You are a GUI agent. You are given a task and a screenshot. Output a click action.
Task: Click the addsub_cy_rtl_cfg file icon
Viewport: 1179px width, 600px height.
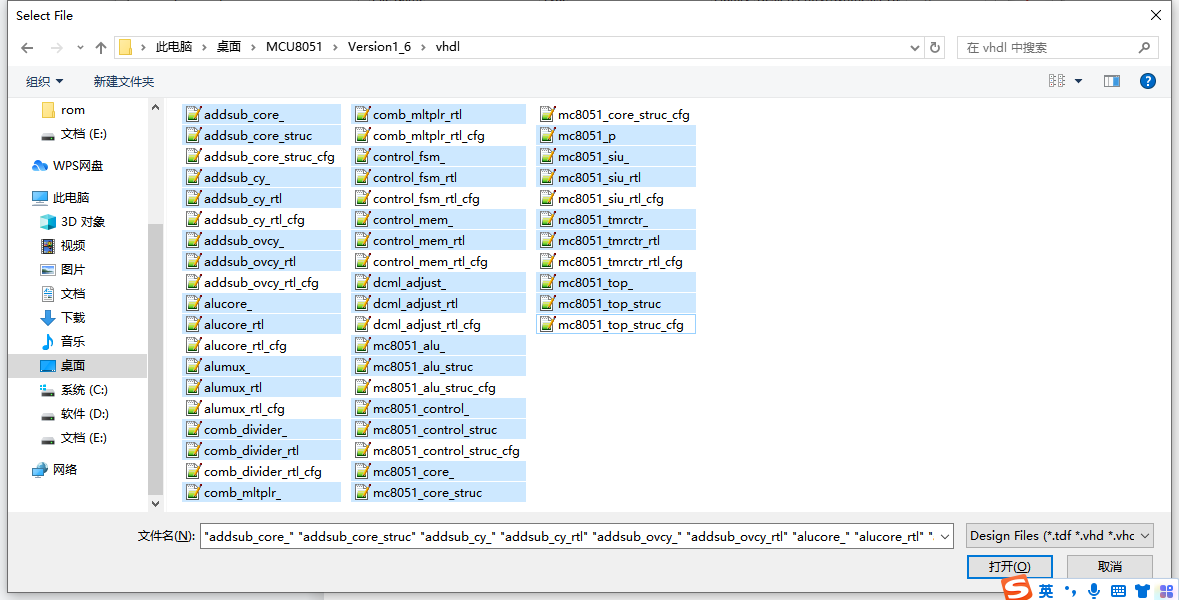(193, 220)
